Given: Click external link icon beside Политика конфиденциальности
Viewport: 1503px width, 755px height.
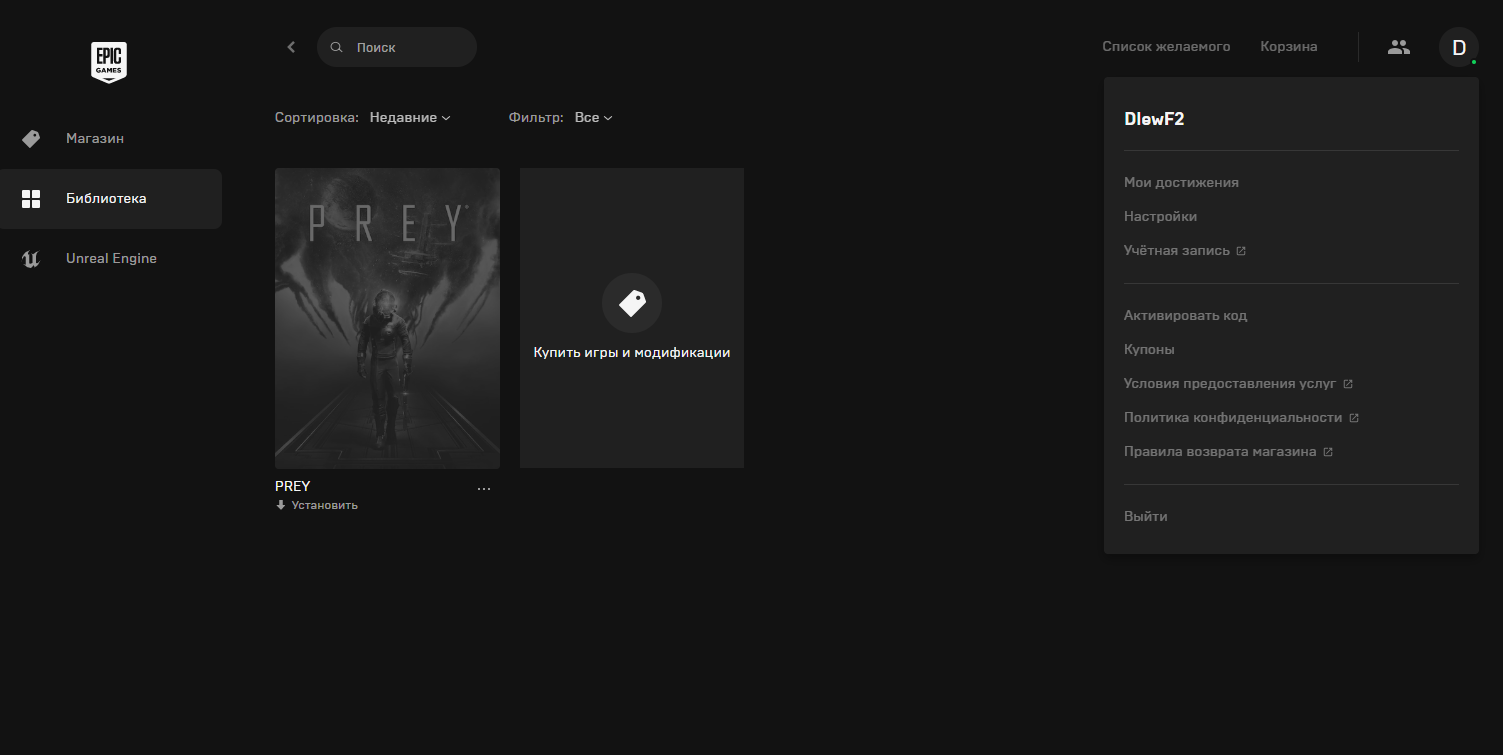Looking at the screenshot, I should click(x=1354, y=418).
